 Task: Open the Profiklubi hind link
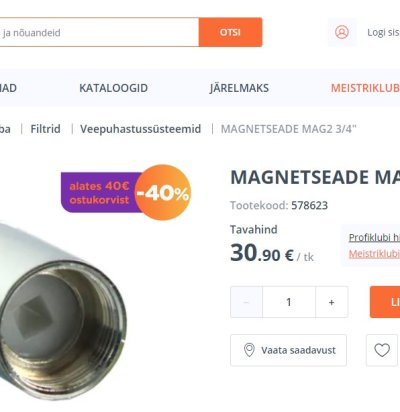click(x=374, y=237)
